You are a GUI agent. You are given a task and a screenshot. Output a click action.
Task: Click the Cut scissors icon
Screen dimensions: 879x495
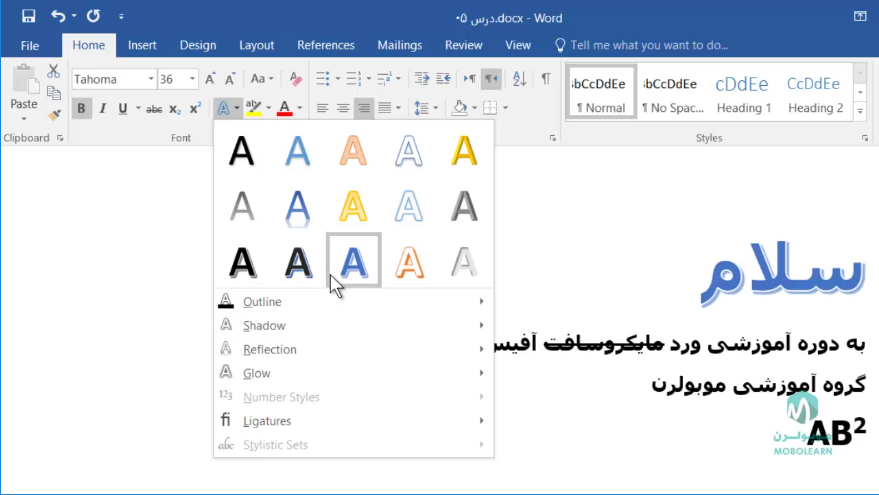(53, 71)
